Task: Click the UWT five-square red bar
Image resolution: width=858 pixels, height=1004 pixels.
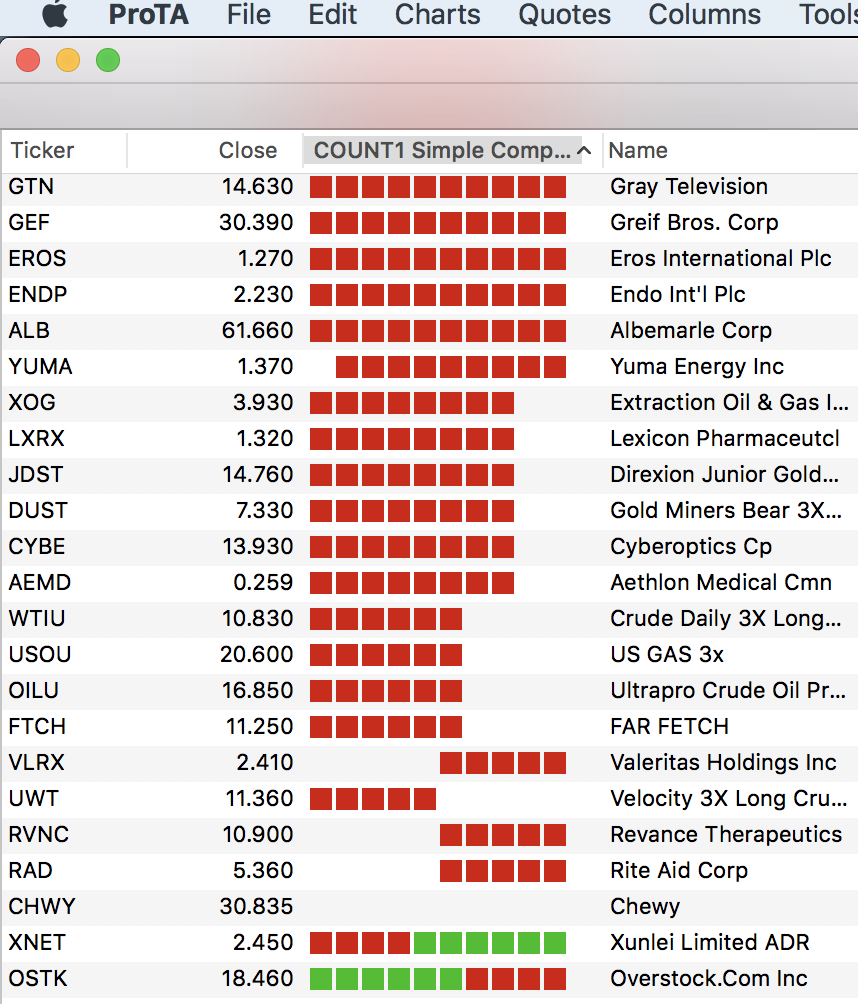Action: (373, 798)
